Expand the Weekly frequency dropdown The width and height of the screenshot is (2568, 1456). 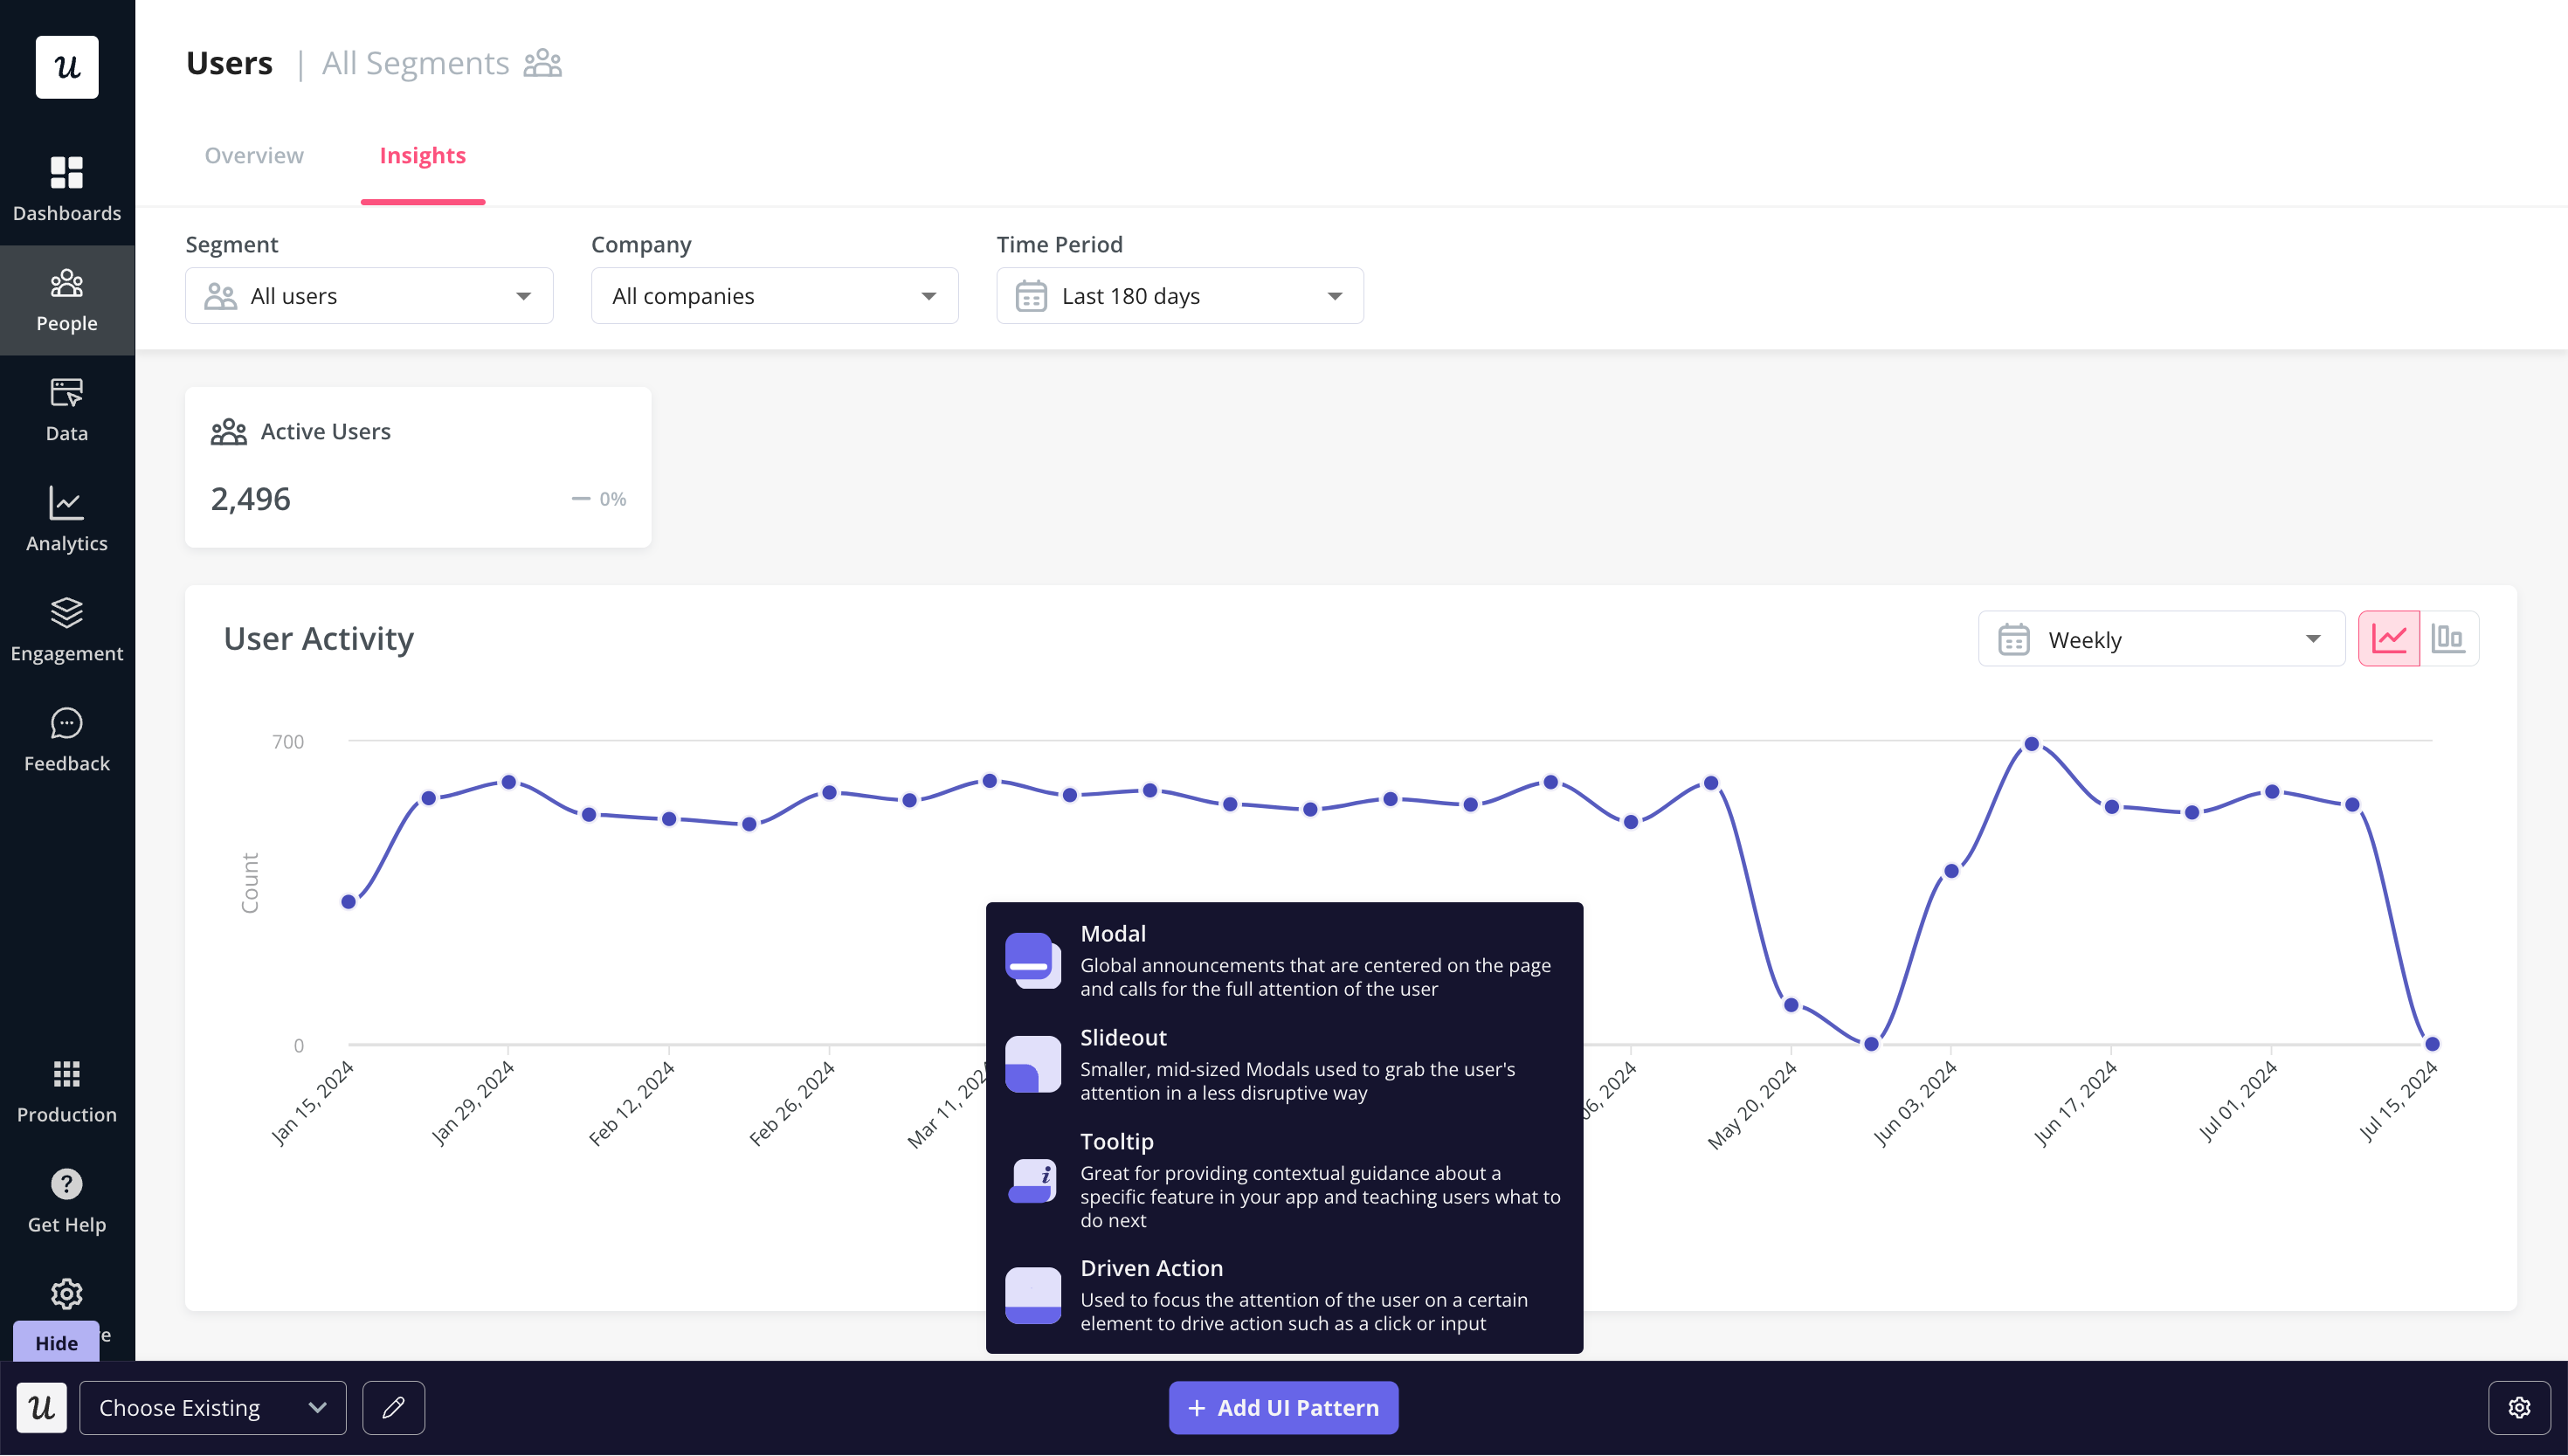(2159, 638)
